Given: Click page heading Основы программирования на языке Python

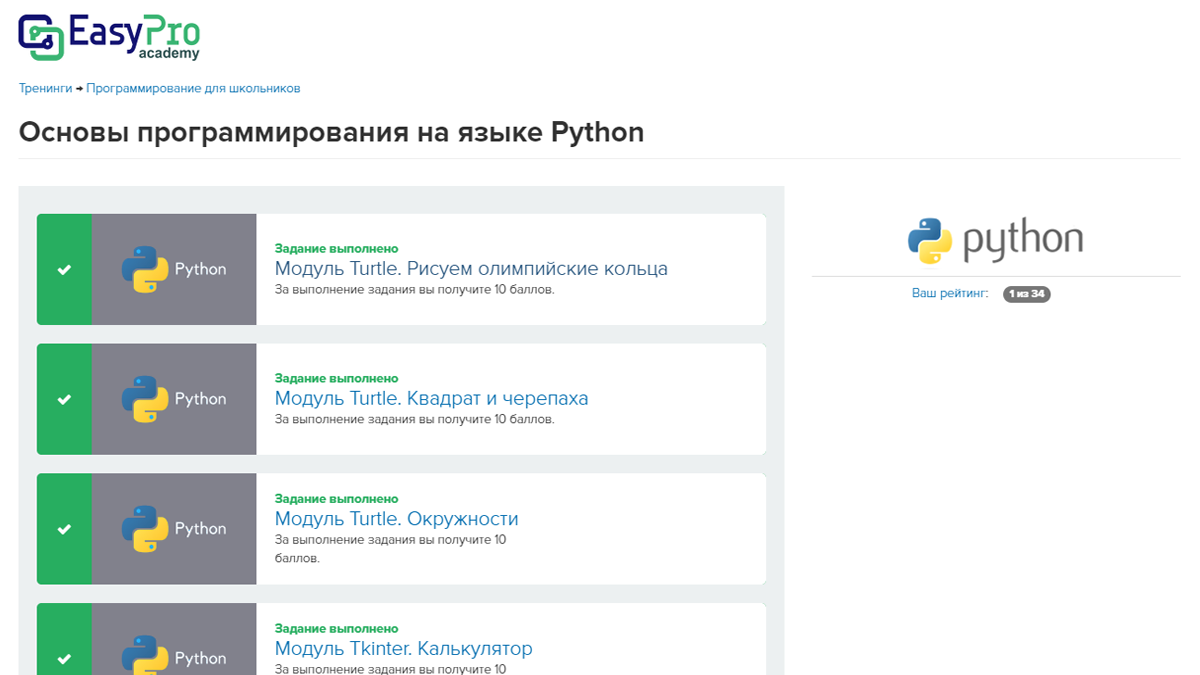Looking at the screenshot, I should (331, 132).
